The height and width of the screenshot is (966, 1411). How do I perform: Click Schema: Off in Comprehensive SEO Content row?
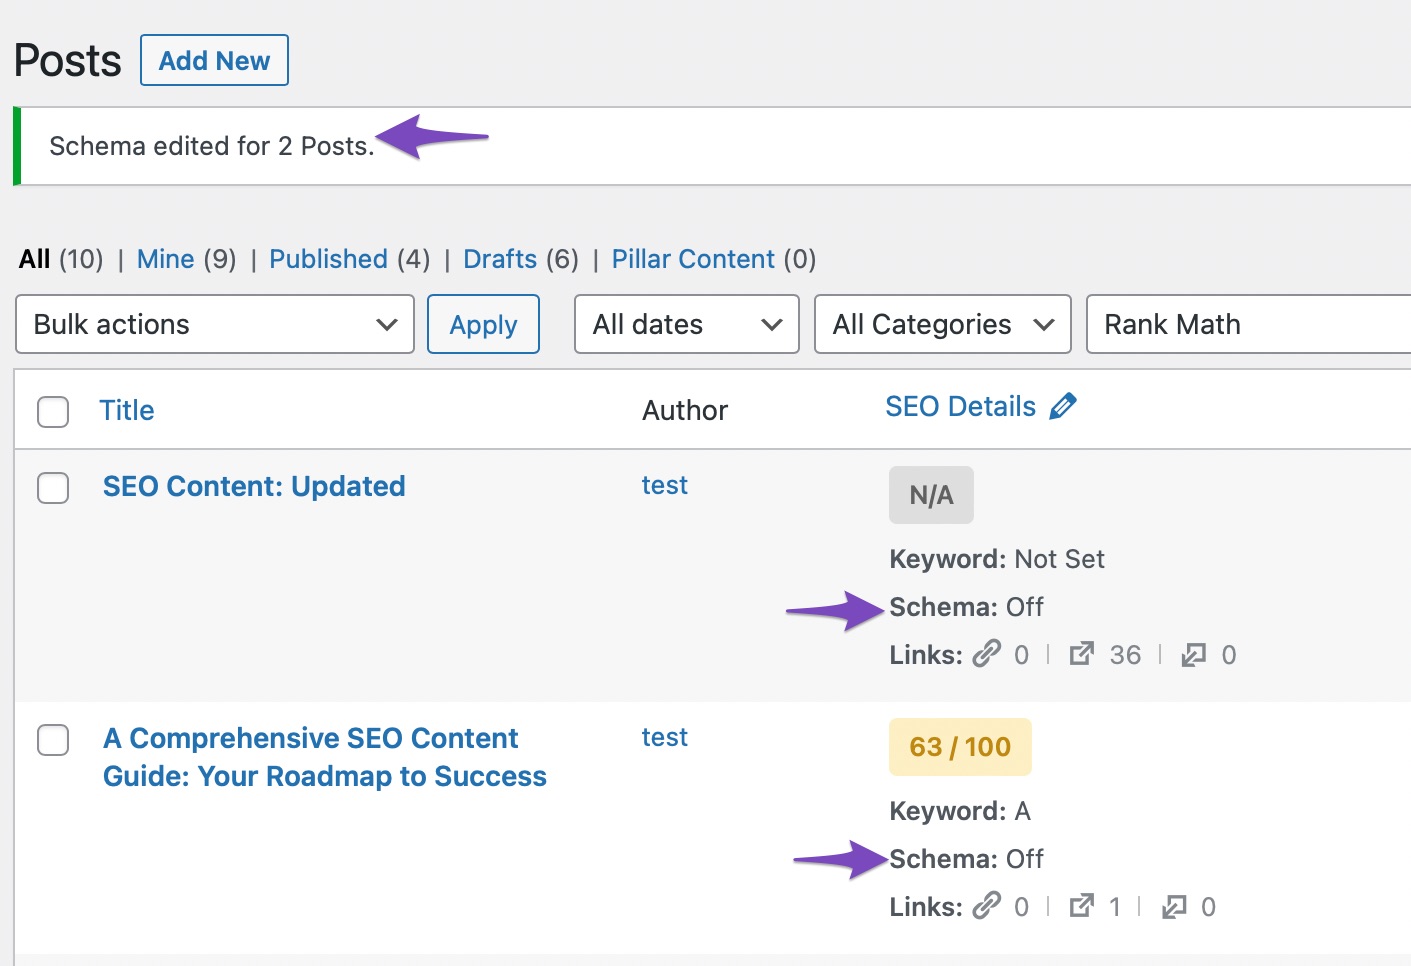967,859
